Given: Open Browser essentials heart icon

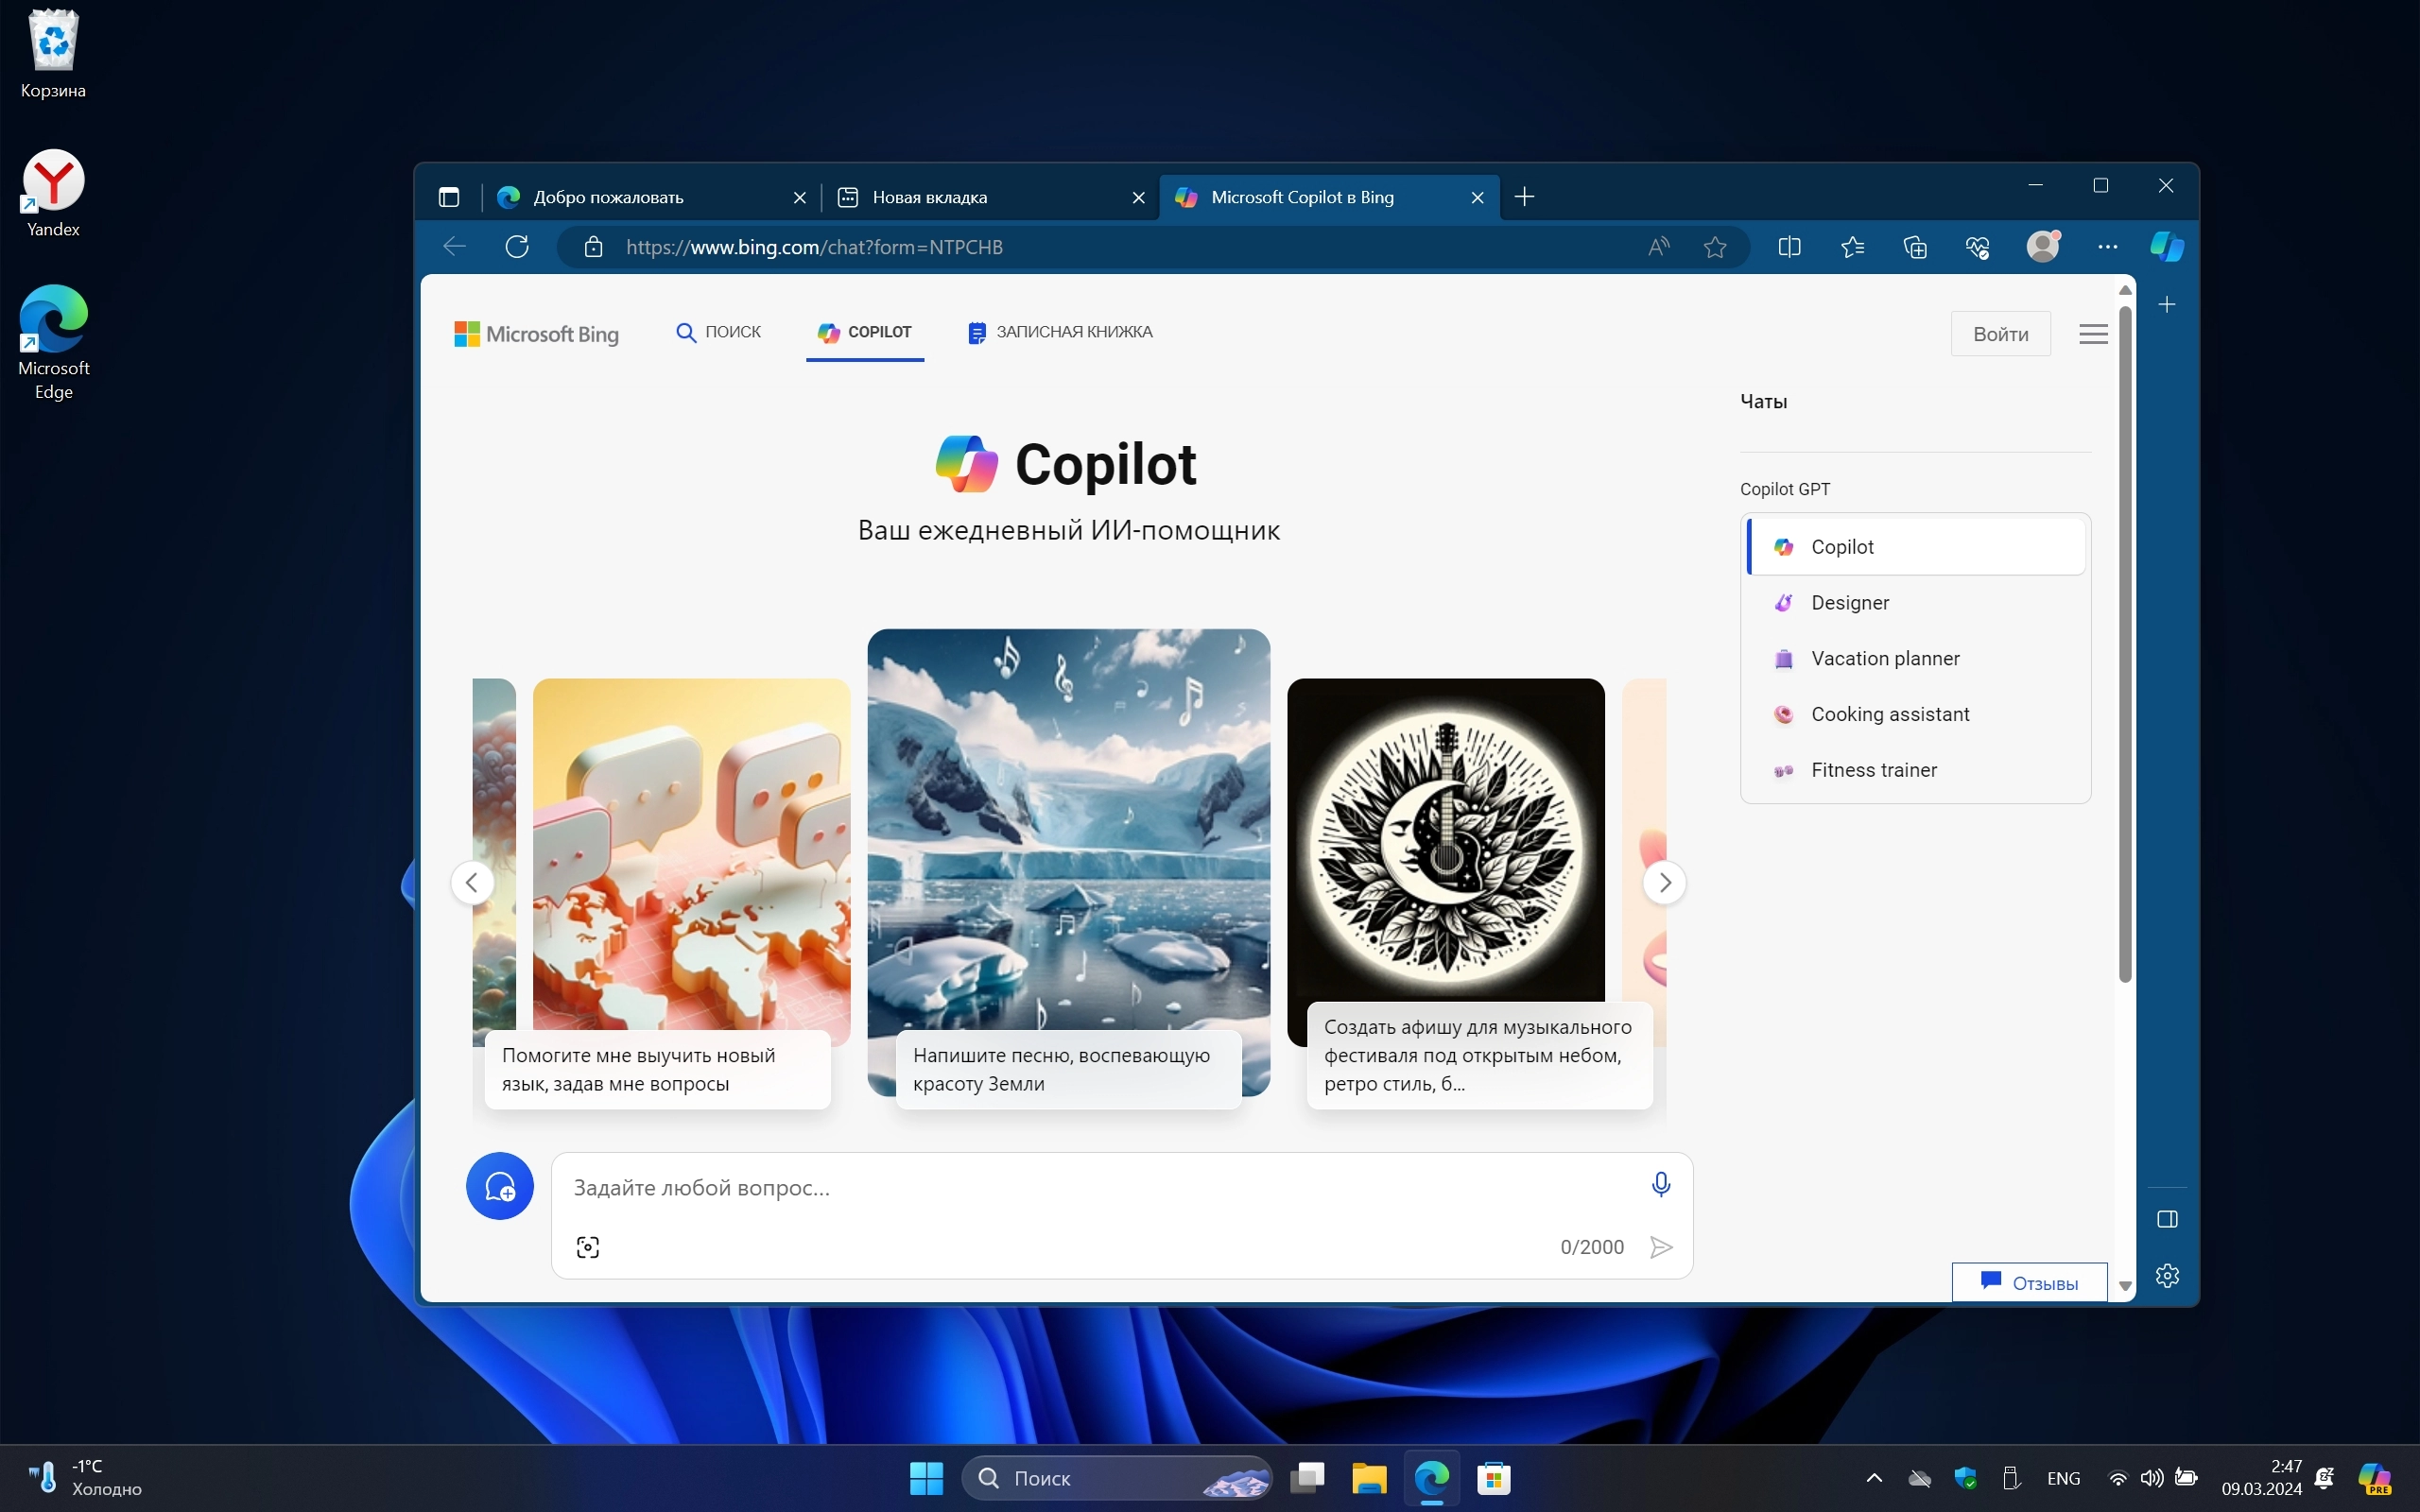Looking at the screenshot, I should [1977, 246].
